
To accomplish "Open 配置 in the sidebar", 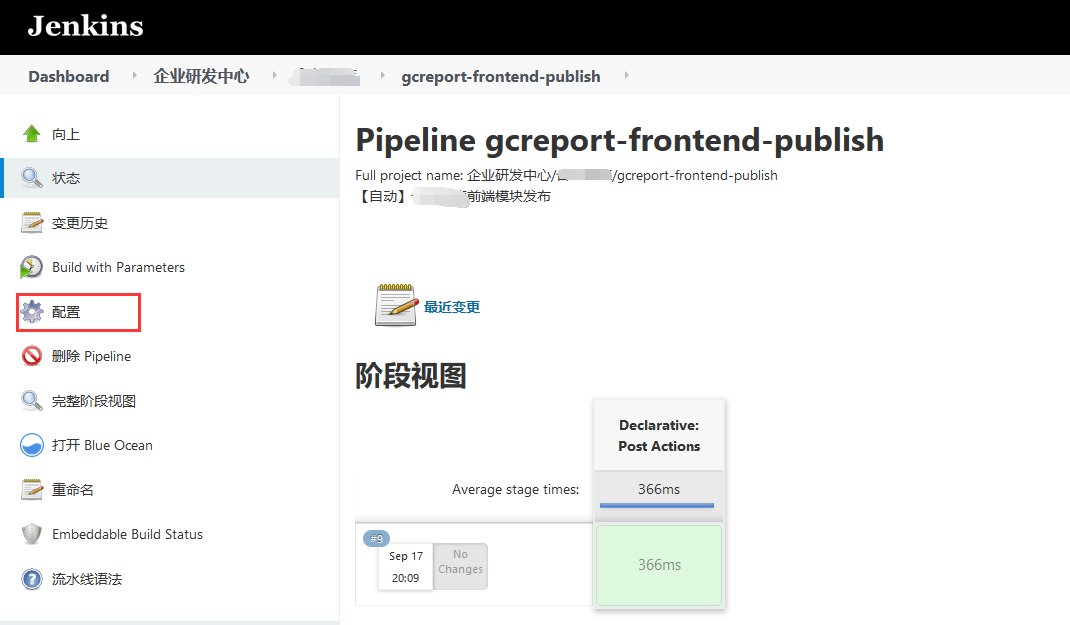I will pyautogui.click(x=66, y=312).
